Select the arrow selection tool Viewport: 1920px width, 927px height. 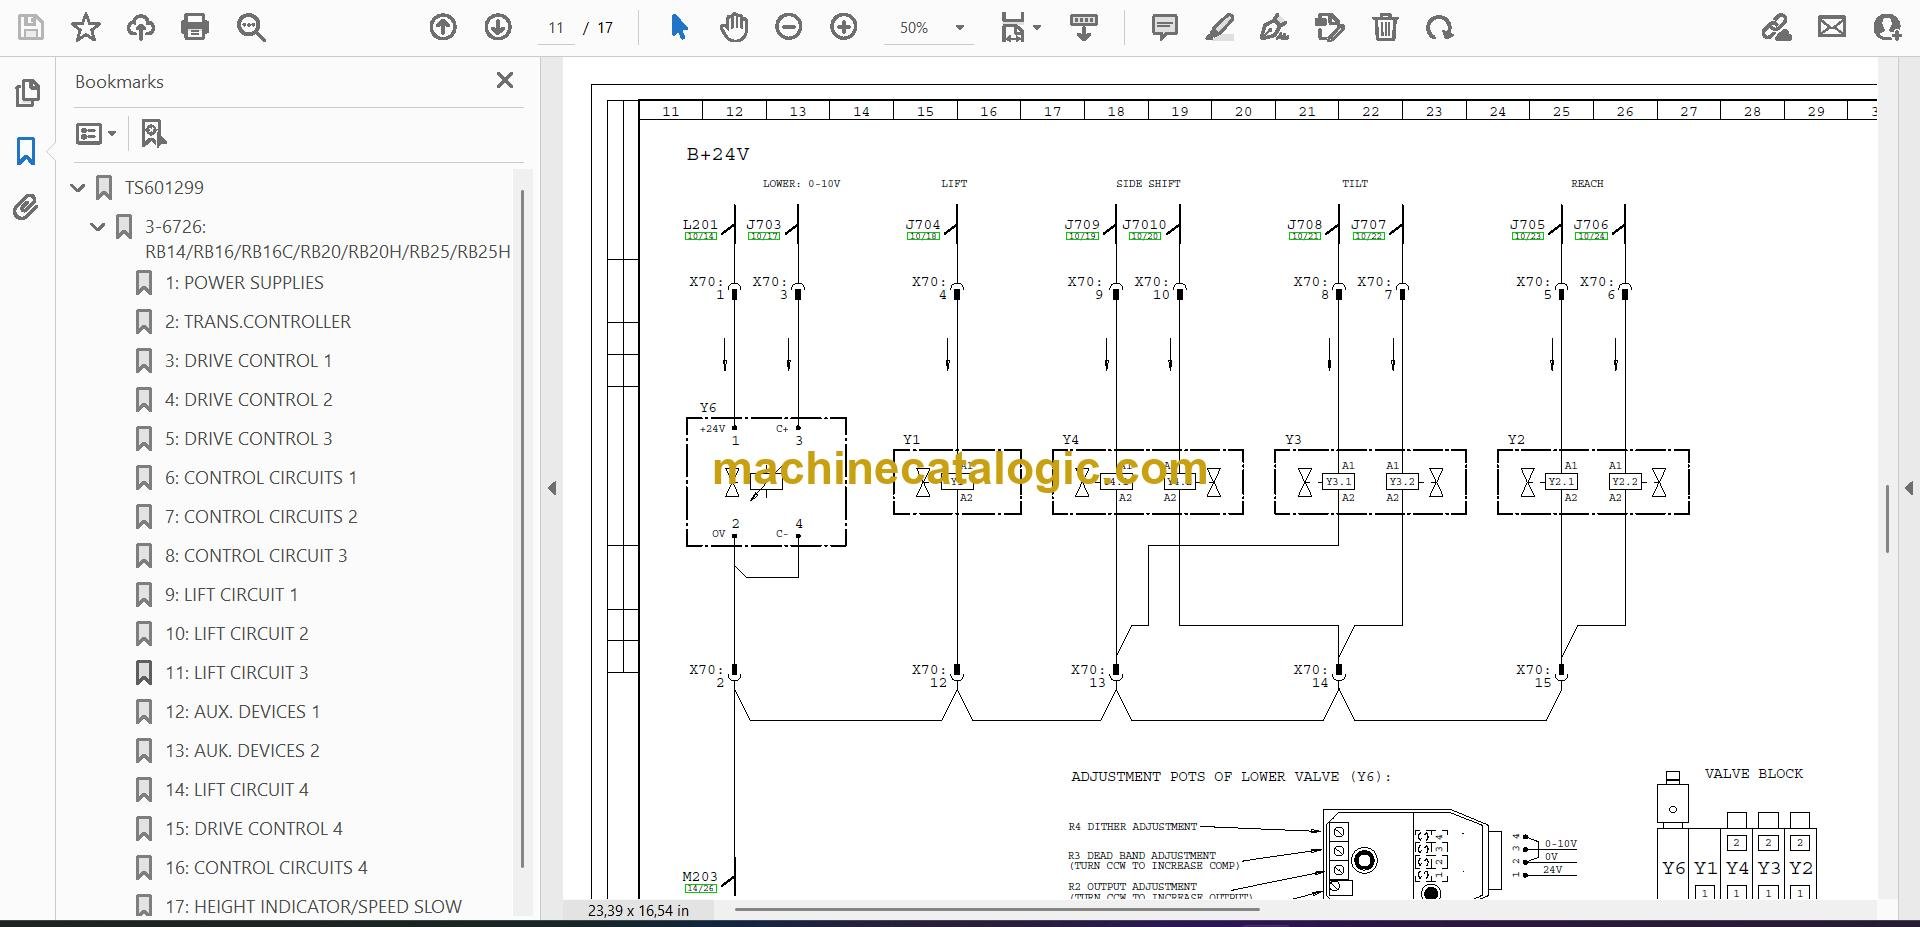pyautogui.click(x=679, y=27)
